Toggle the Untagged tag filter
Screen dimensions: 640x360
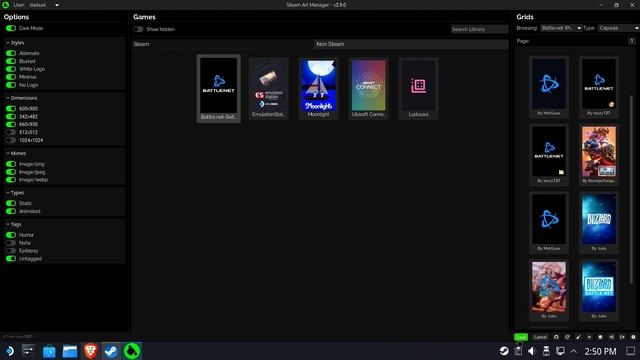[x=11, y=258]
